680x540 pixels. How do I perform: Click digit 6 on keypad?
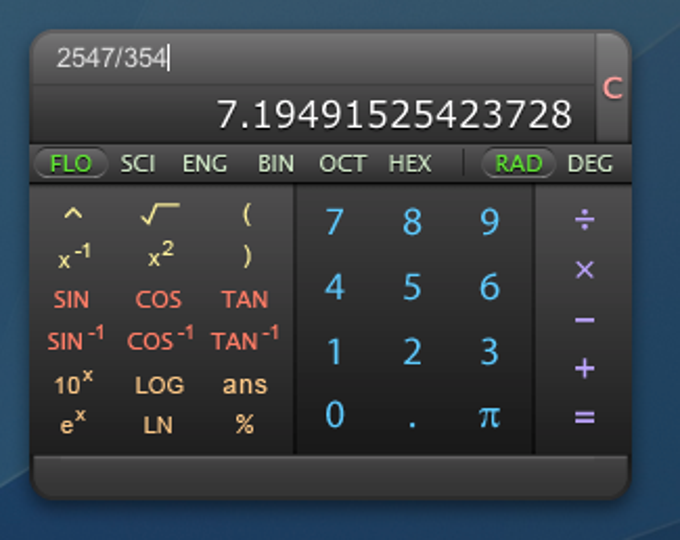[490, 286]
